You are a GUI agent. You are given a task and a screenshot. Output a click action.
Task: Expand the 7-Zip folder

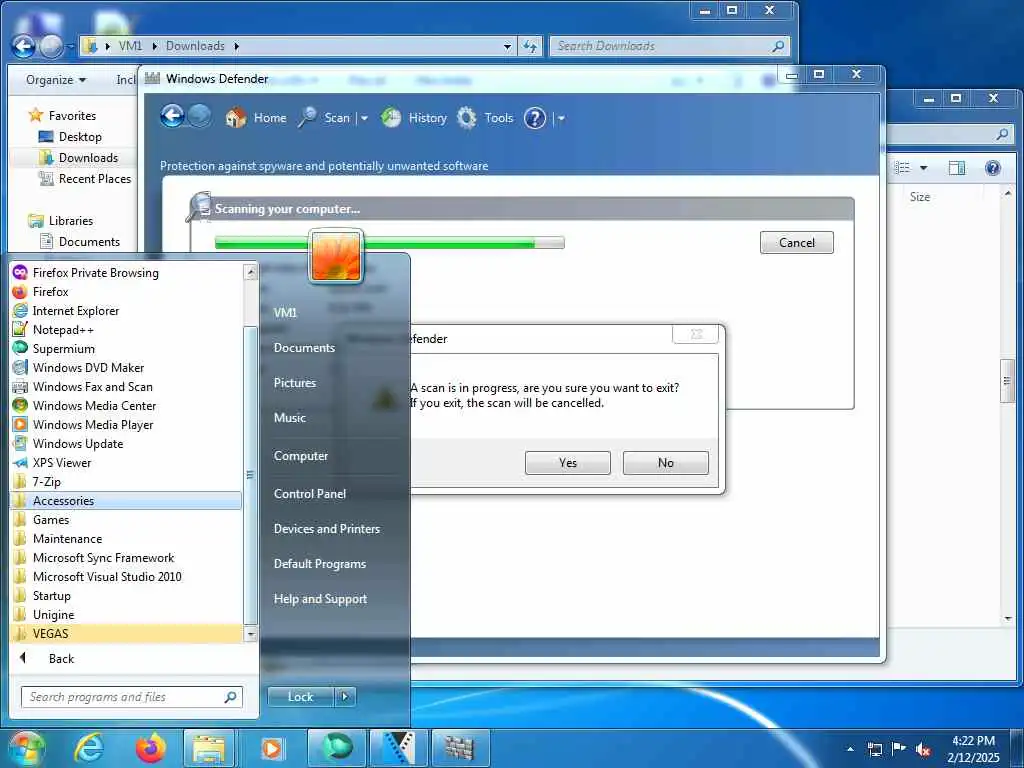coord(126,481)
